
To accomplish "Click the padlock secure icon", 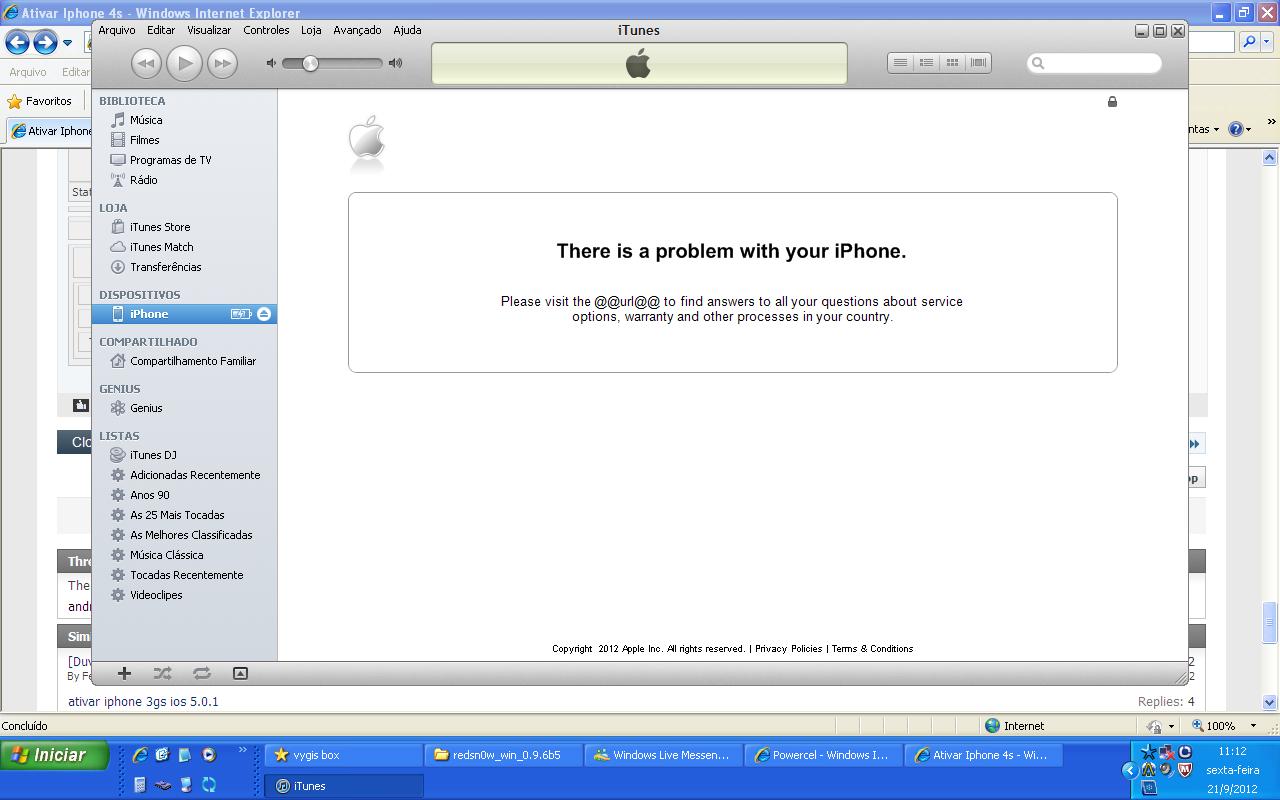I will pos(1112,102).
